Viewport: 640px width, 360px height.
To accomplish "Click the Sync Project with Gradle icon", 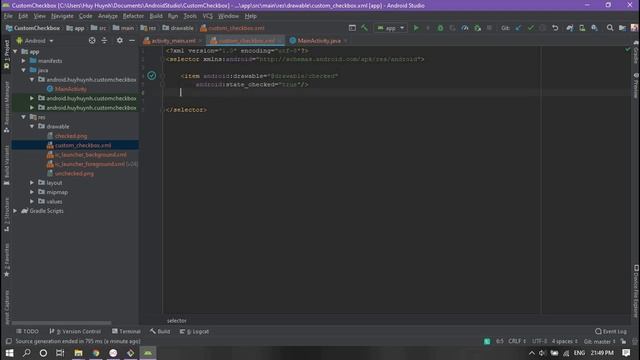I will 570,28.
